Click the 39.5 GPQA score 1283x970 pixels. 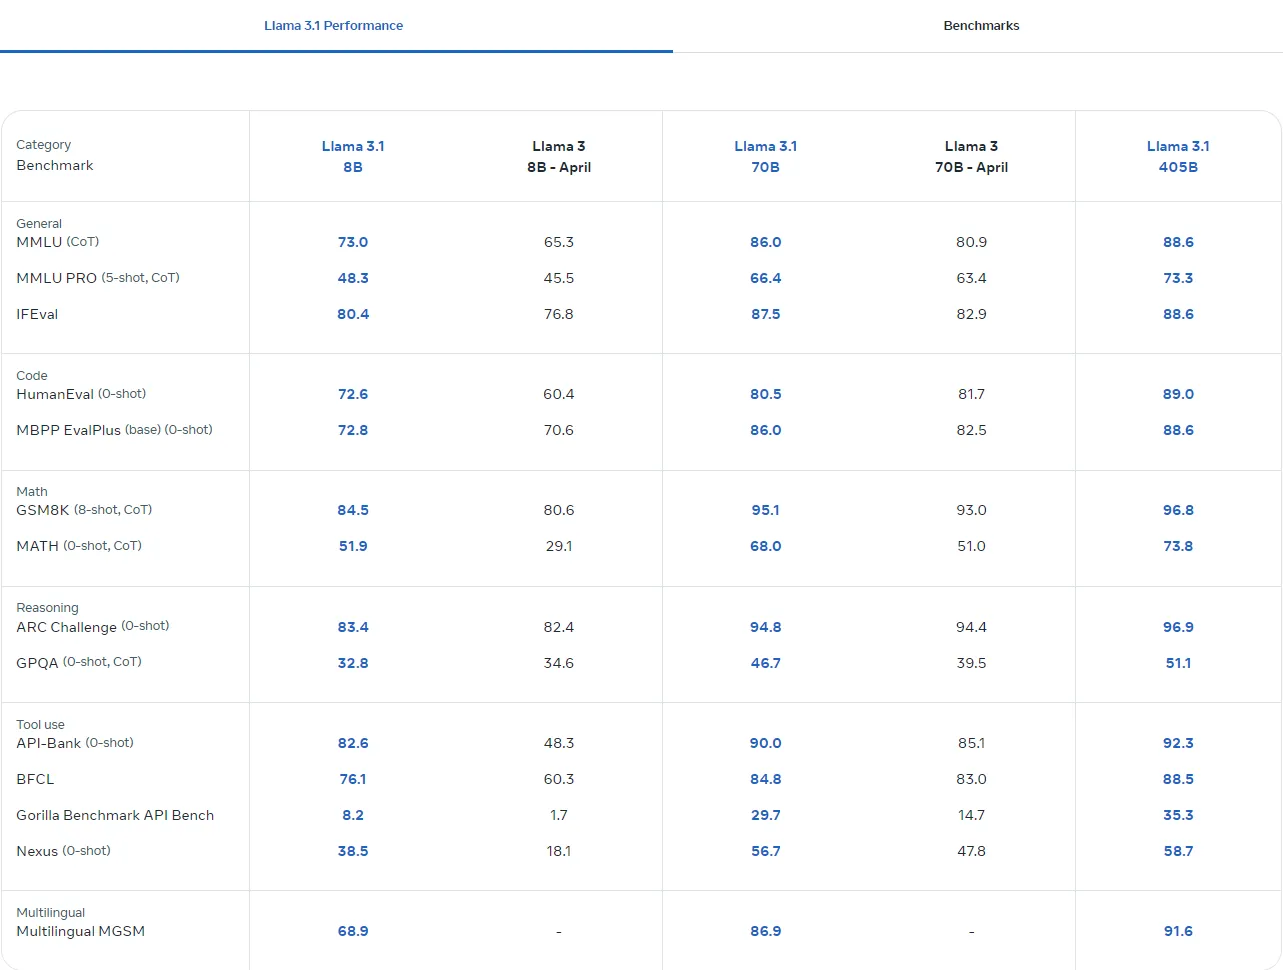point(971,663)
